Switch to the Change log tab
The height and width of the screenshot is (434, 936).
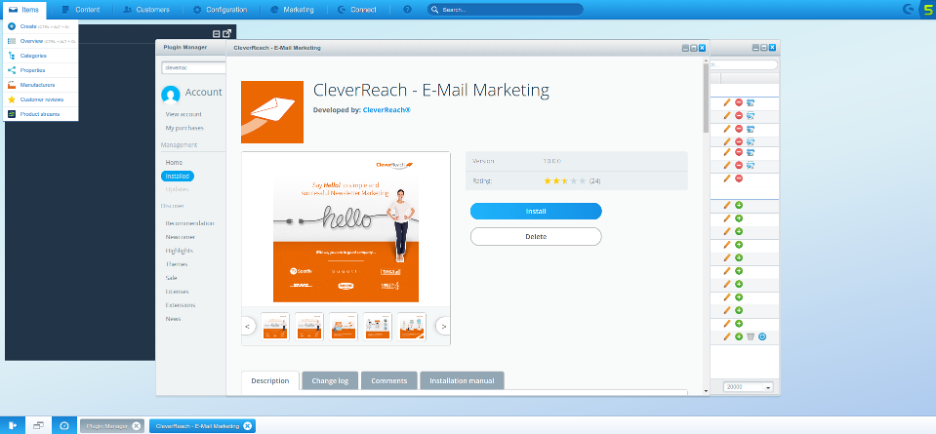(x=330, y=381)
